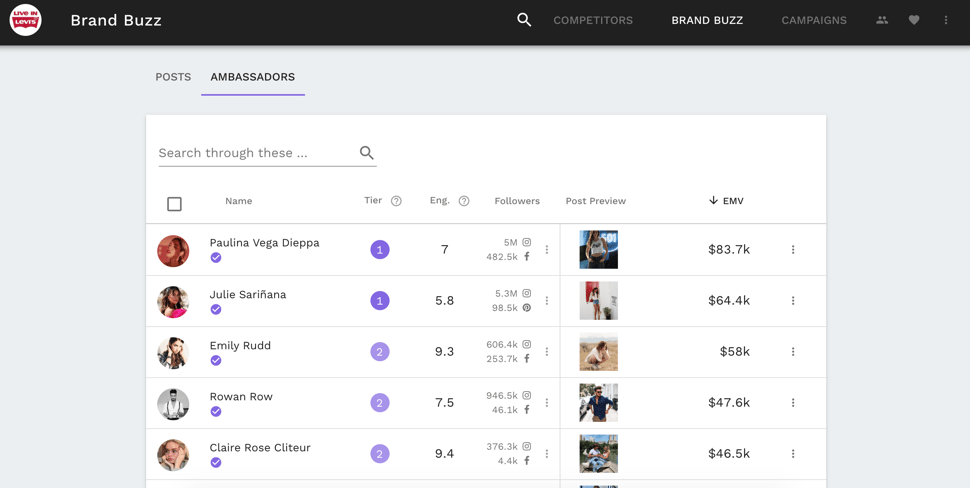Image resolution: width=970 pixels, height=488 pixels.
Task: Open Campaigns in top navigation
Action: click(814, 20)
